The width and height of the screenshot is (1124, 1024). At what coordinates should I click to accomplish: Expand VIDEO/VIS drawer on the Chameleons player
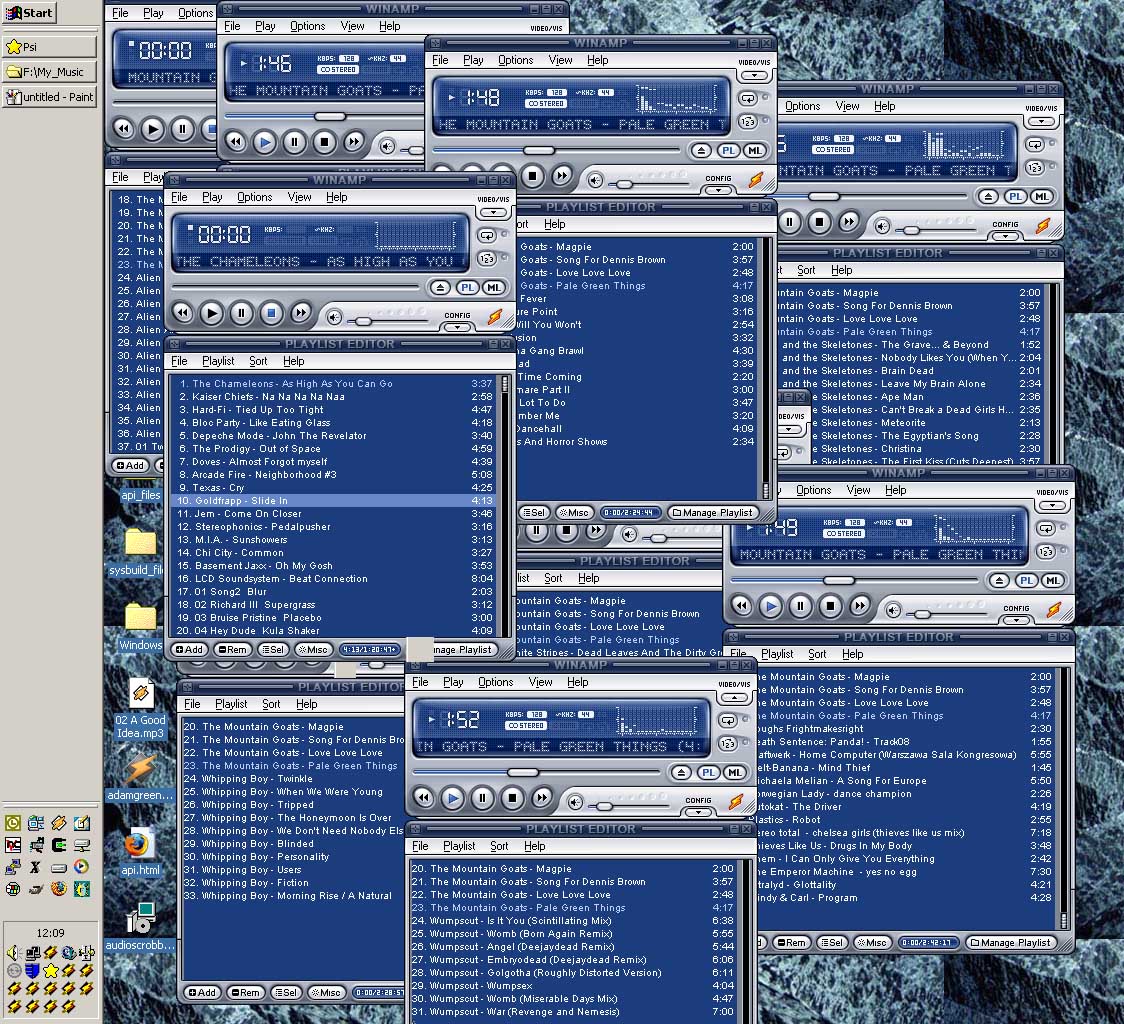pos(492,213)
